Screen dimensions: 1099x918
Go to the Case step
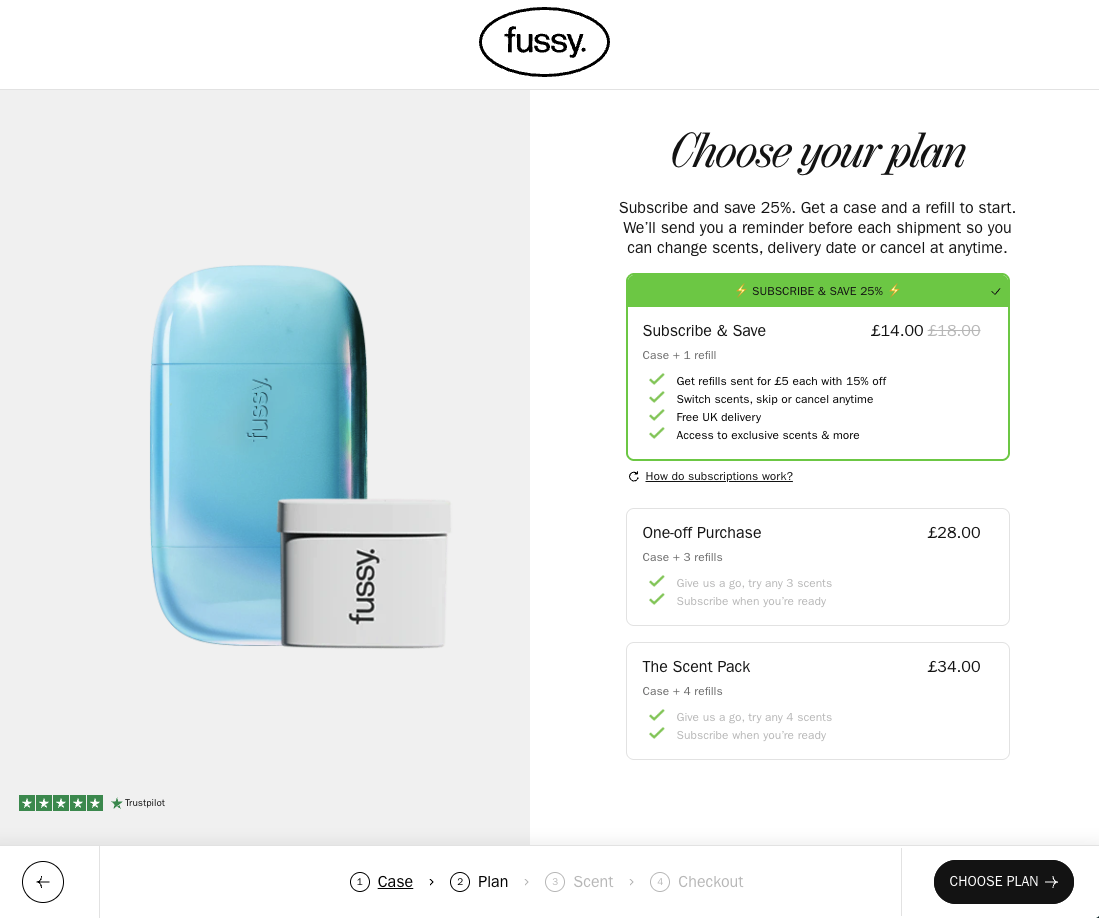(395, 882)
